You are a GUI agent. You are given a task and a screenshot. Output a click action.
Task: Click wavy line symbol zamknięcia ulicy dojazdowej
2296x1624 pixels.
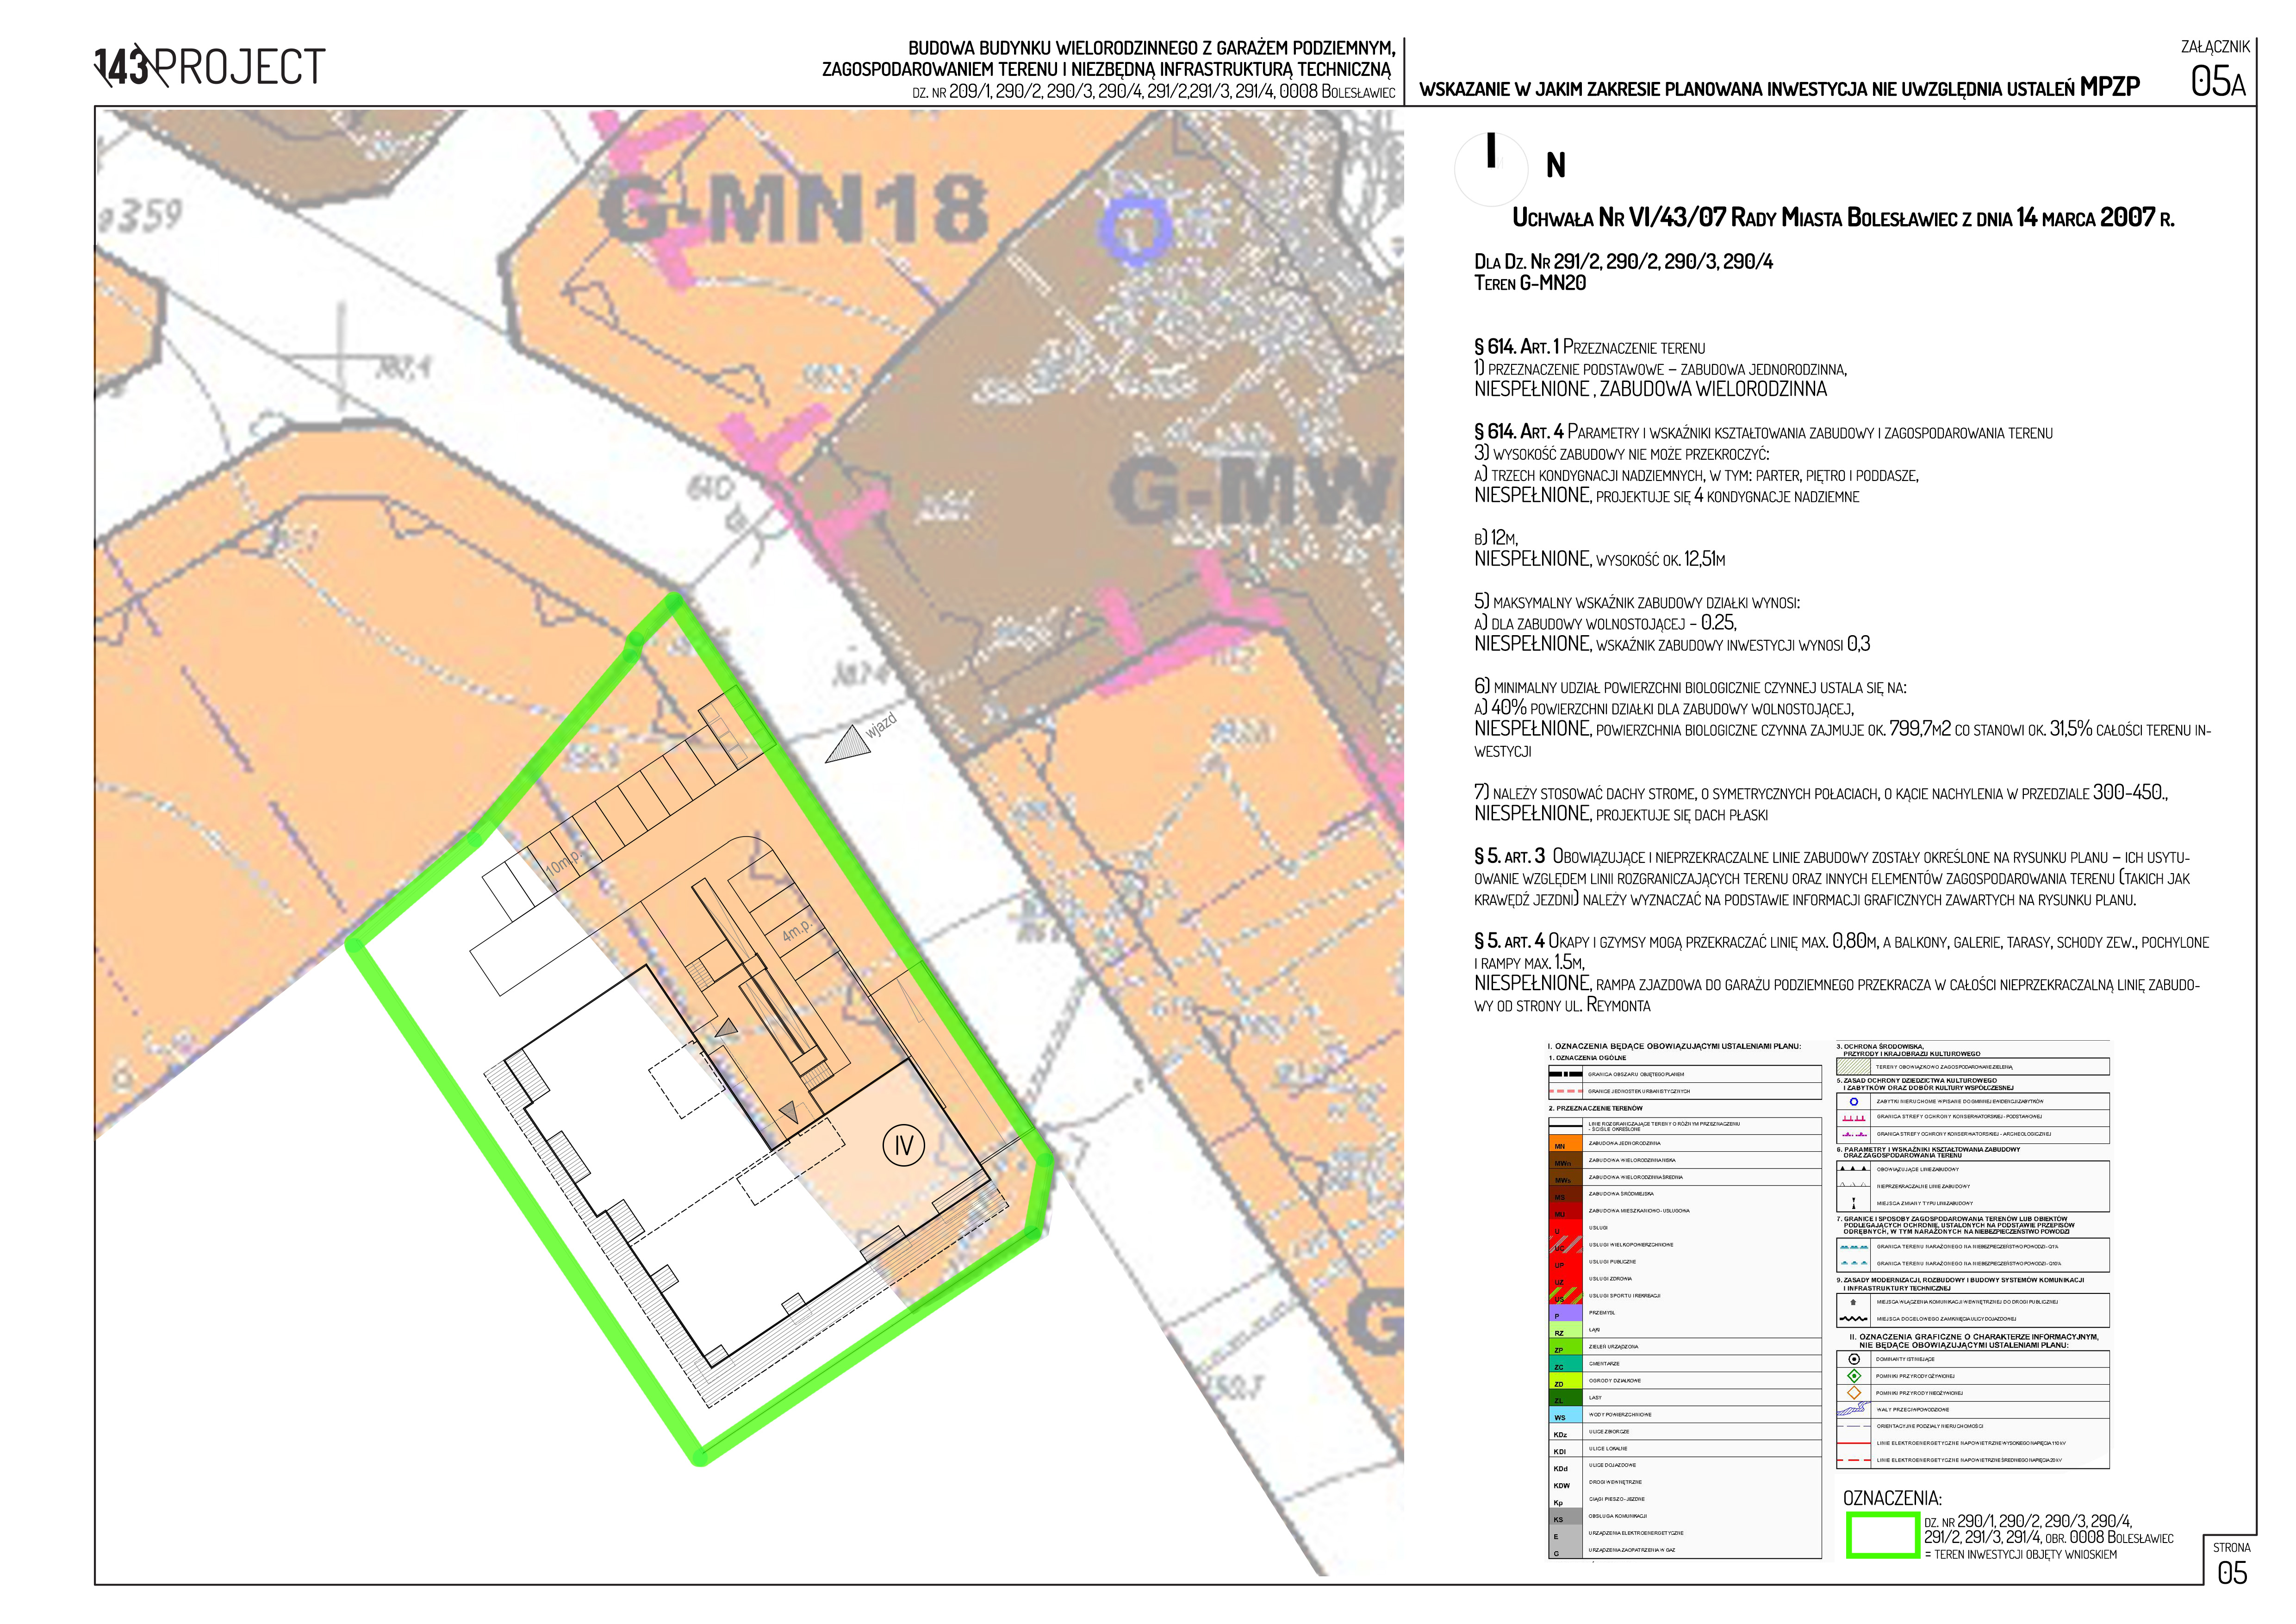click(1853, 1318)
